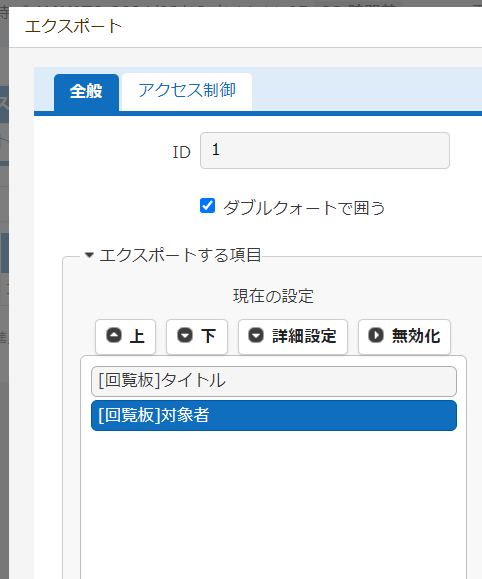Collapse the エクスポートする項目 section
The image size is (482, 579).
pos(89,255)
